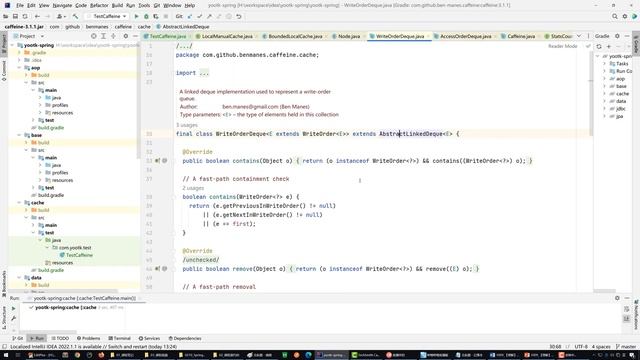640x360 pixels.
Task: Open the Terminal tool window
Action: 119,338
